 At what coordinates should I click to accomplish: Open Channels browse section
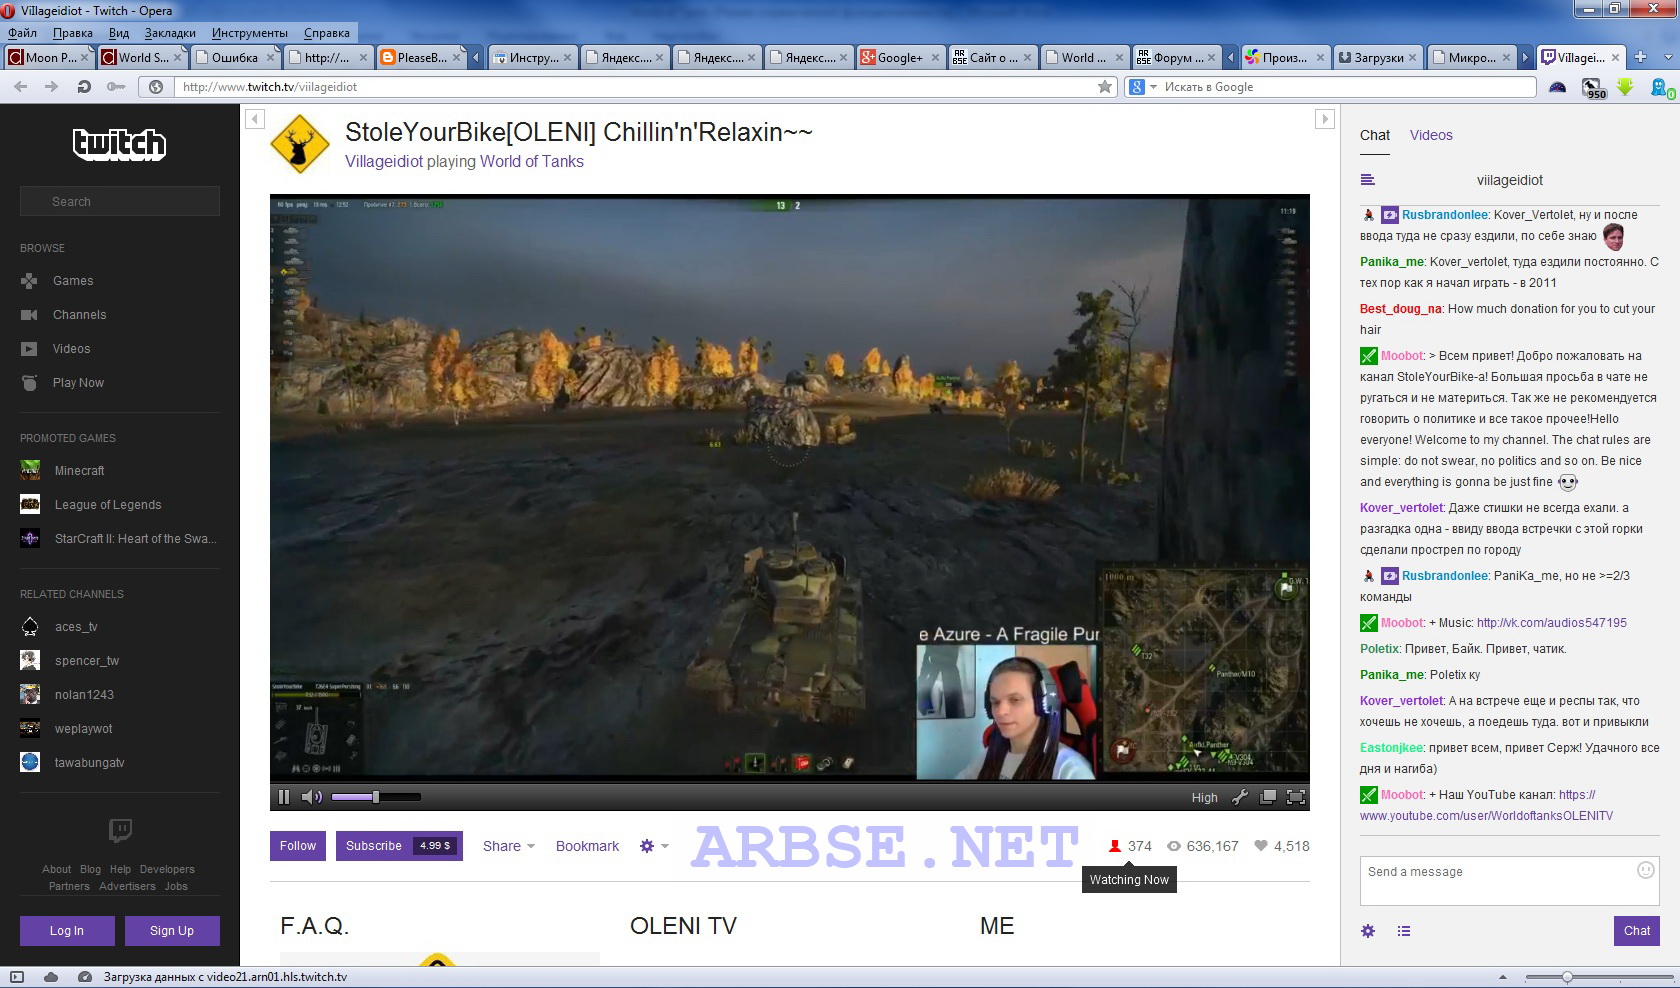(79, 315)
